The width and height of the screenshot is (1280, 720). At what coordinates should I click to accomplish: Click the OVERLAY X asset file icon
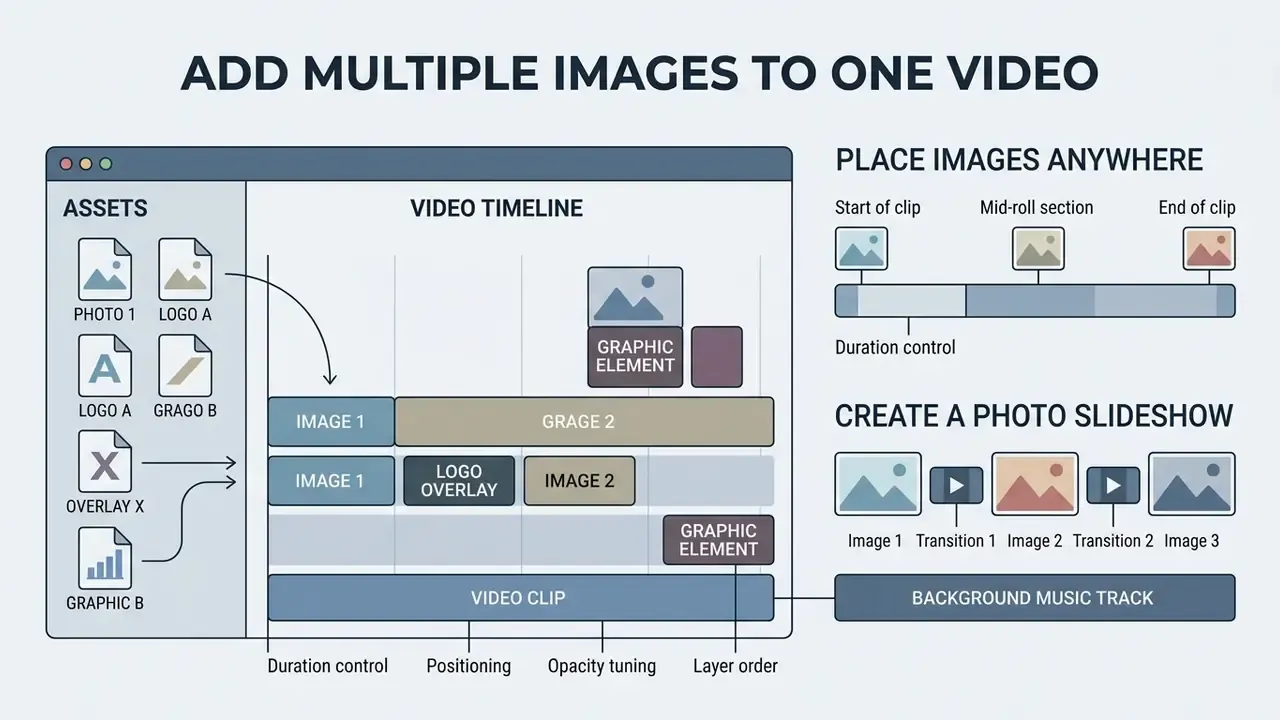(x=105, y=462)
